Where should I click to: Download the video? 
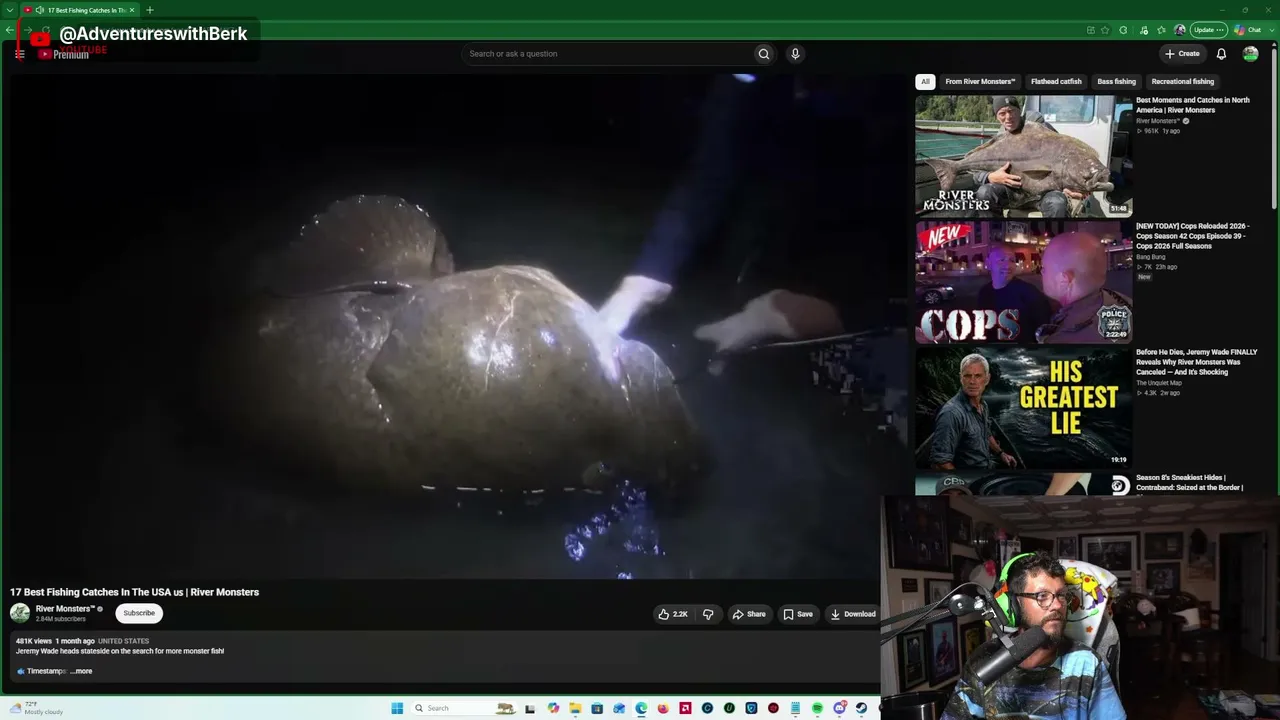pyautogui.click(x=853, y=614)
